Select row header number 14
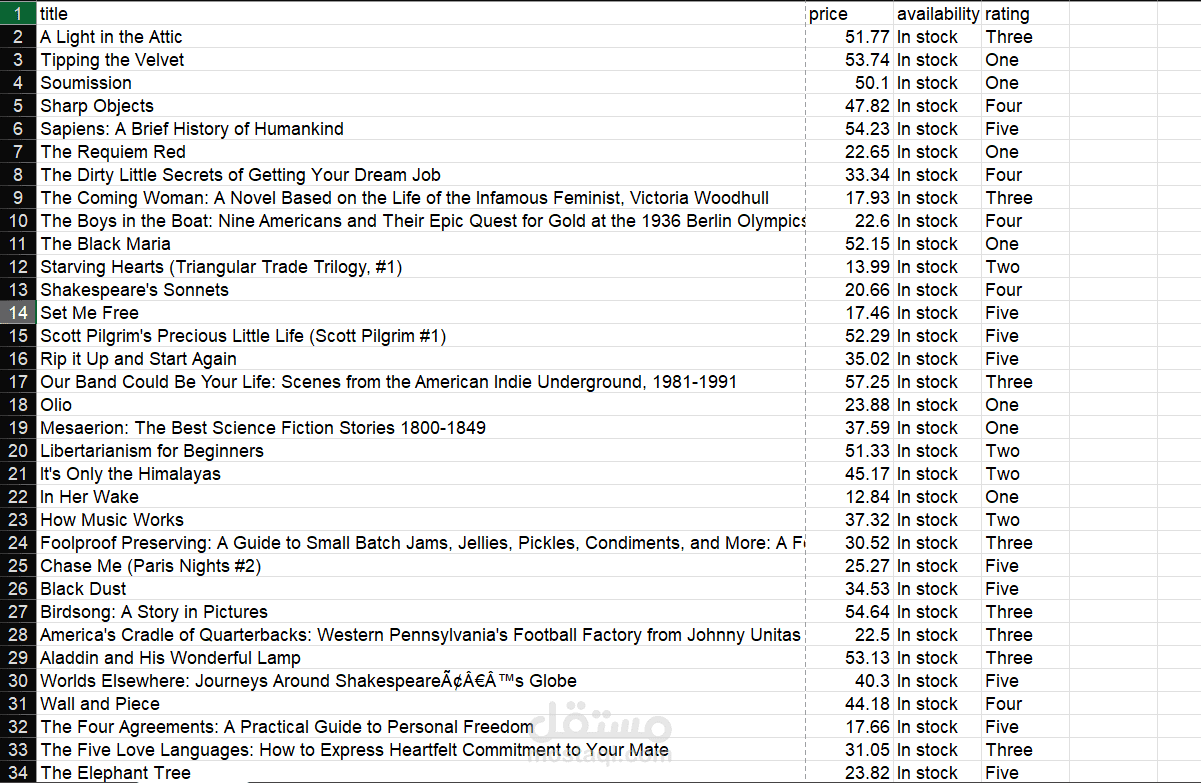 click(x=19, y=313)
